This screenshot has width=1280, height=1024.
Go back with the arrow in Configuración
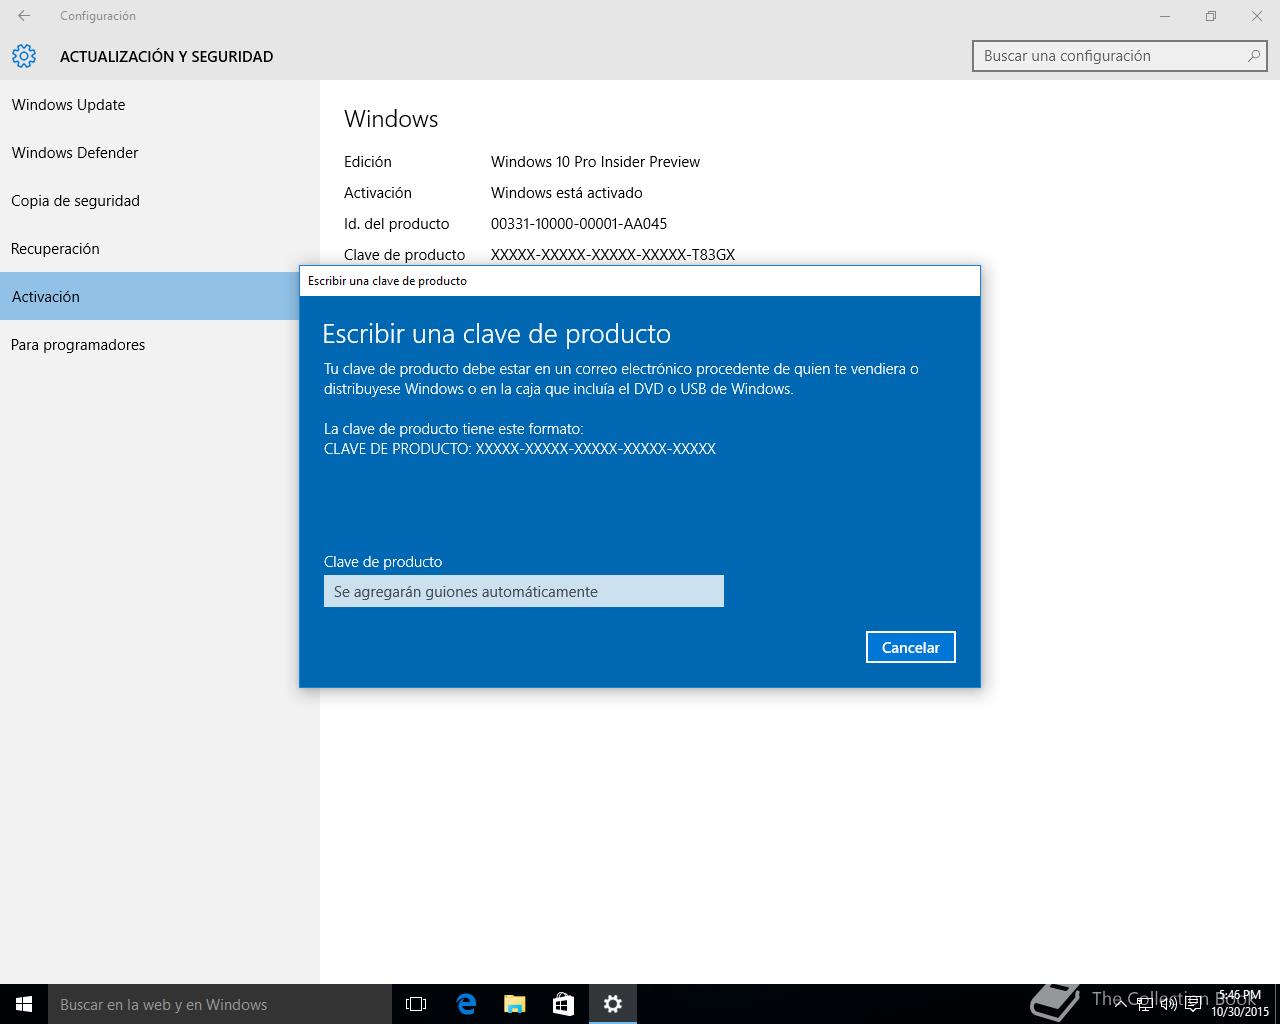[24, 16]
